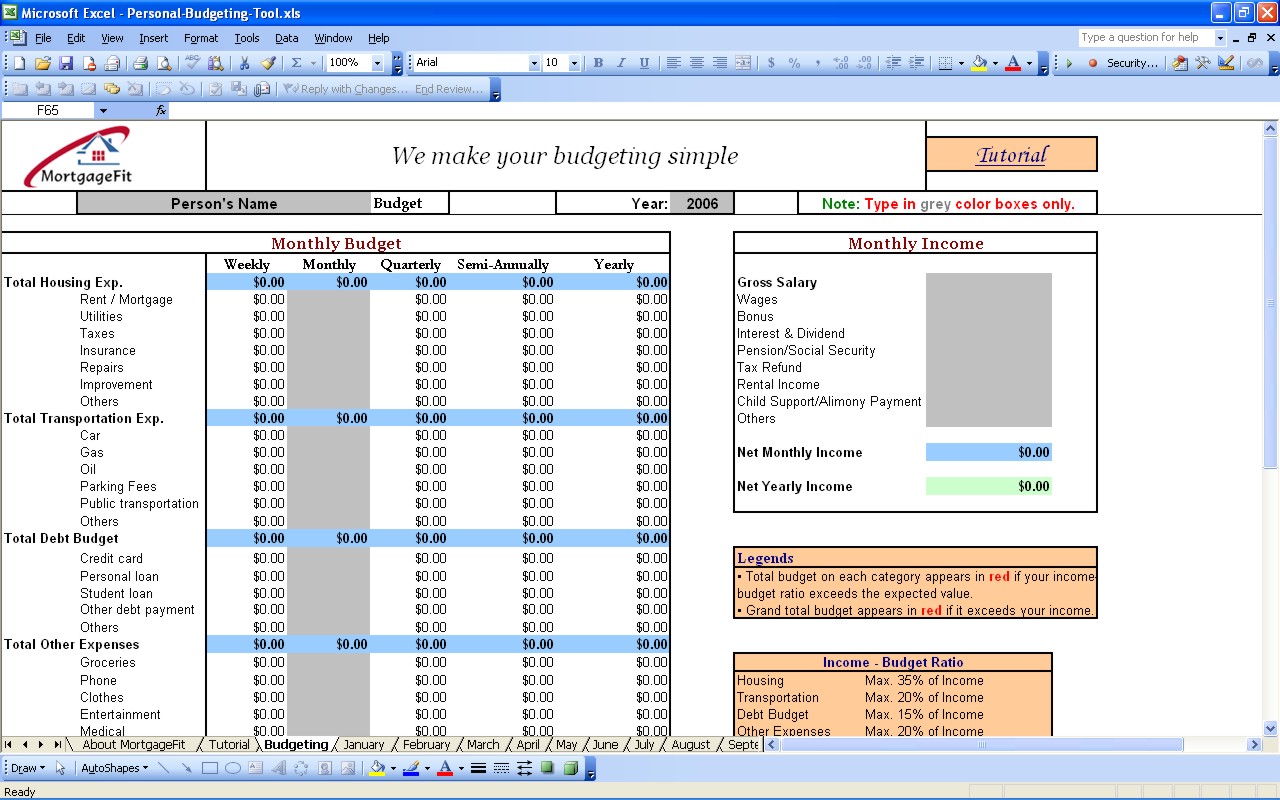Click the Format Painter brush icon
The height and width of the screenshot is (800, 1280).
point(268,63)
